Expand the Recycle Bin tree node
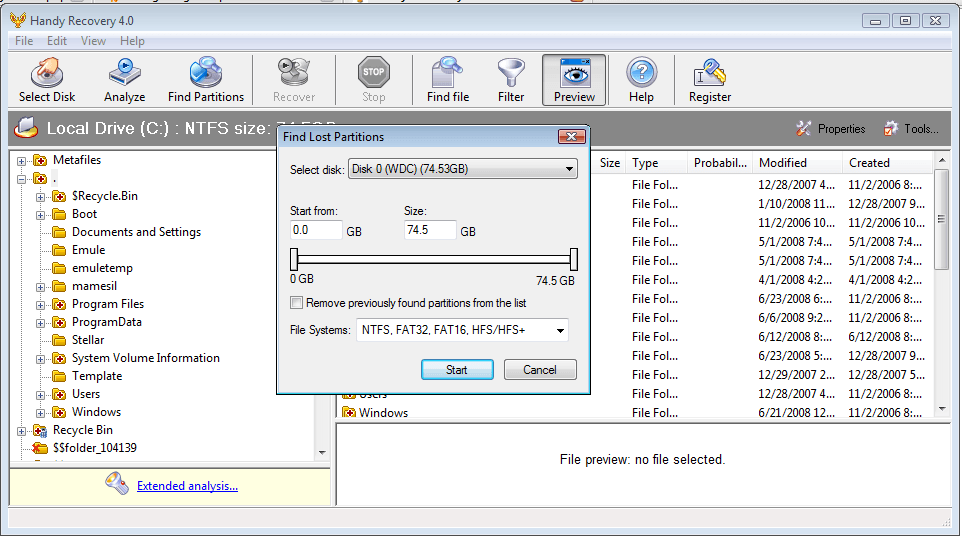 (x=21, y=431)
